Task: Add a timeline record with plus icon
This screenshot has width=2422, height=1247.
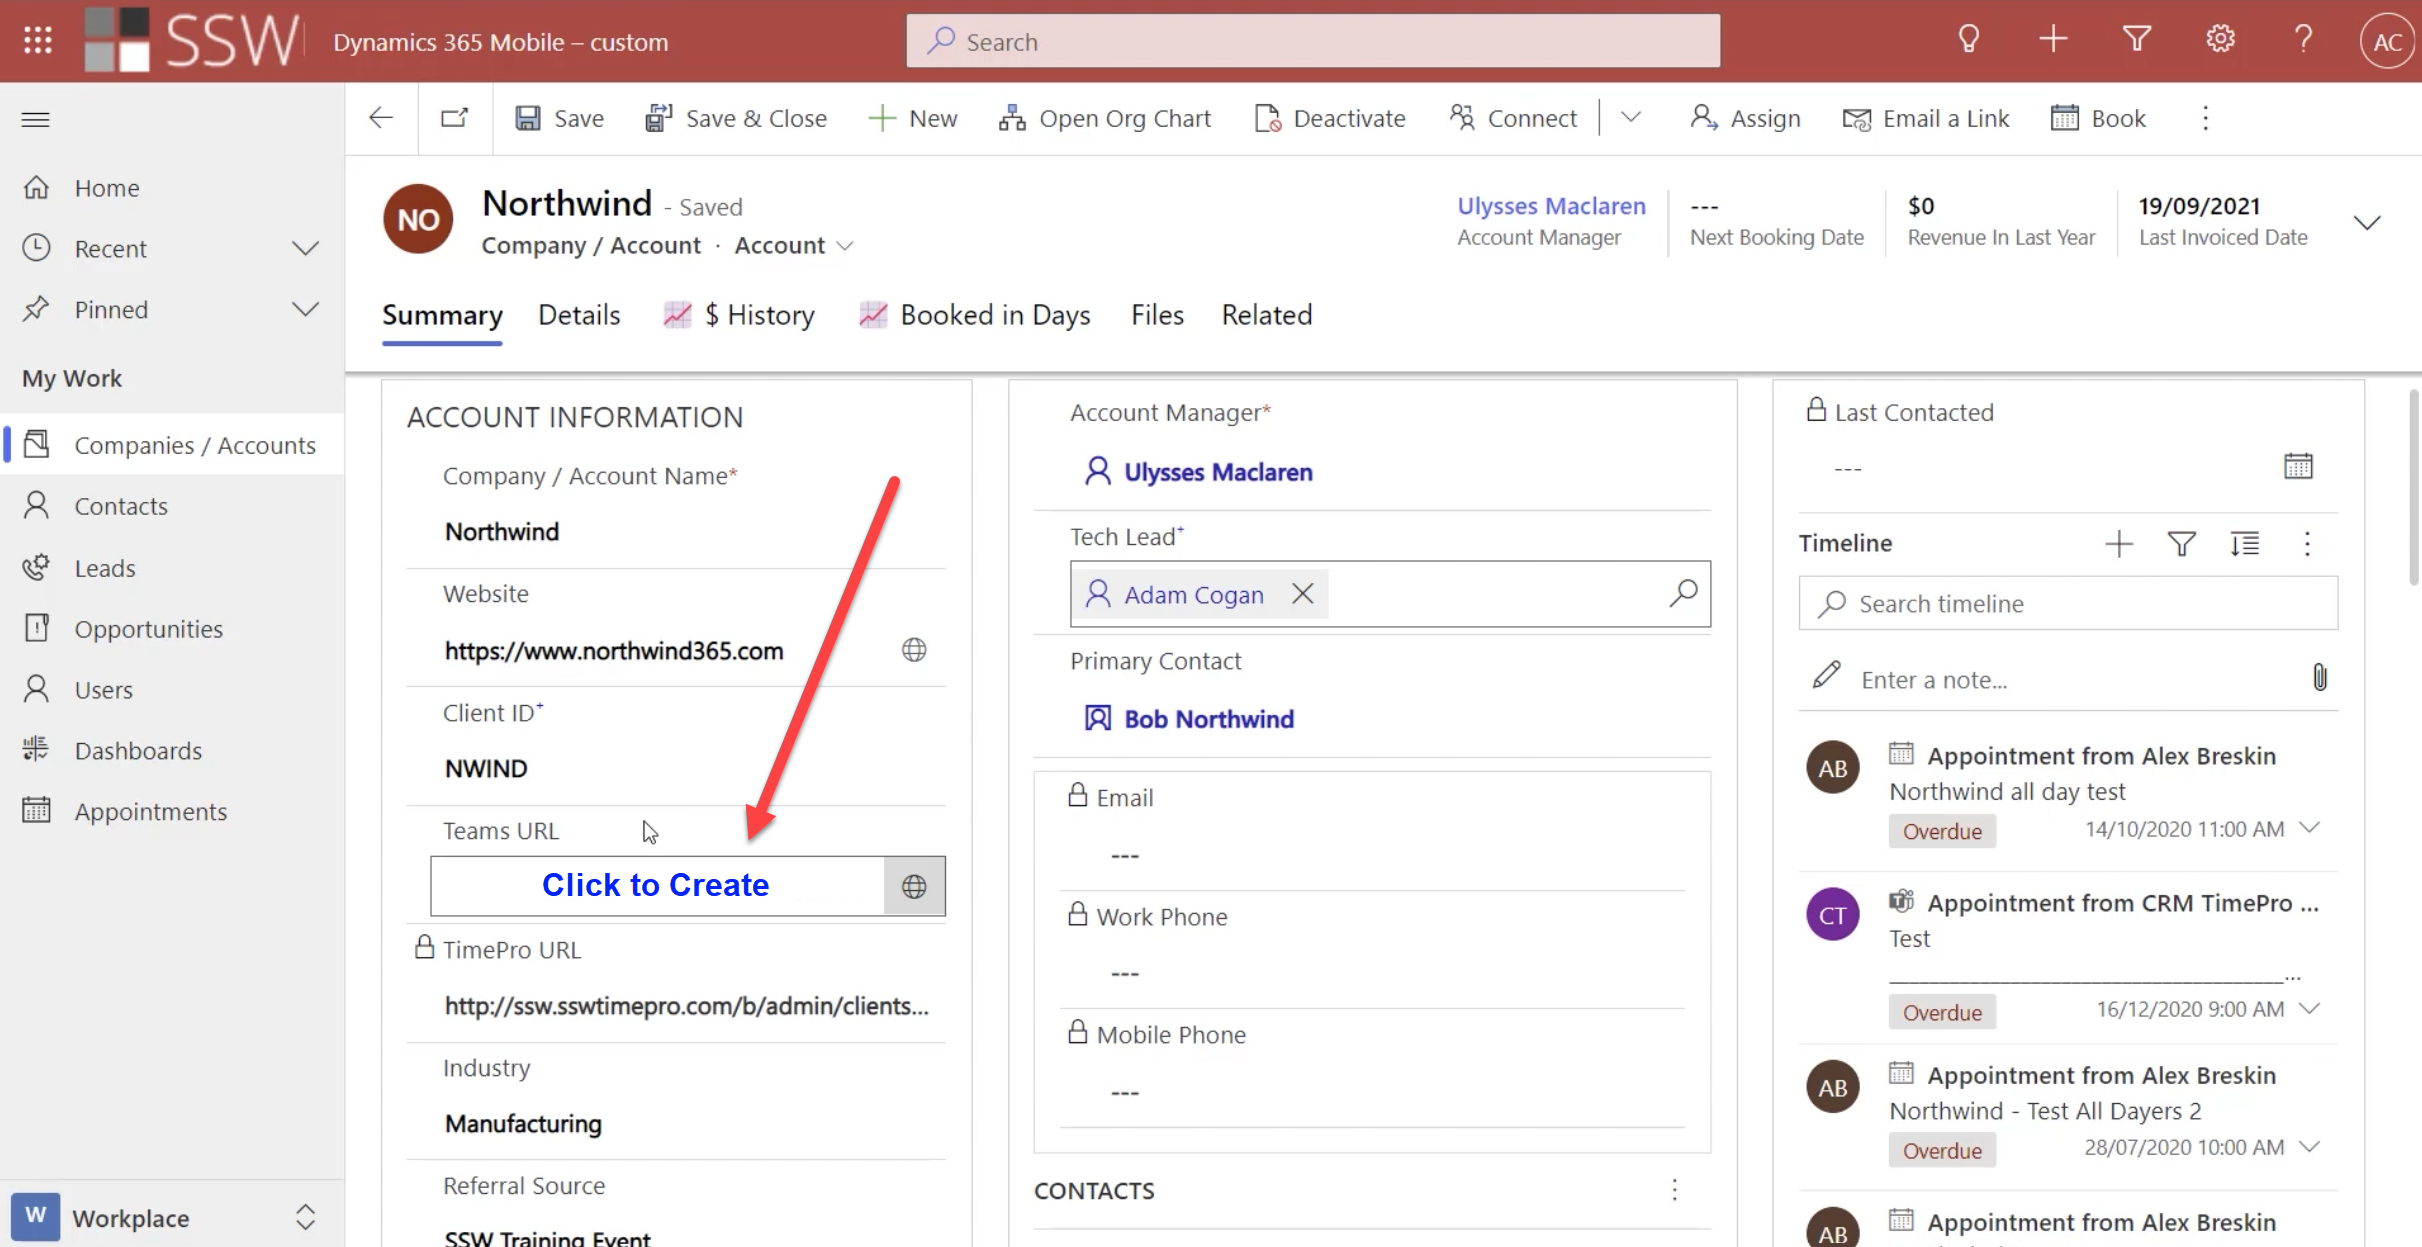Action: point(2118,543)
